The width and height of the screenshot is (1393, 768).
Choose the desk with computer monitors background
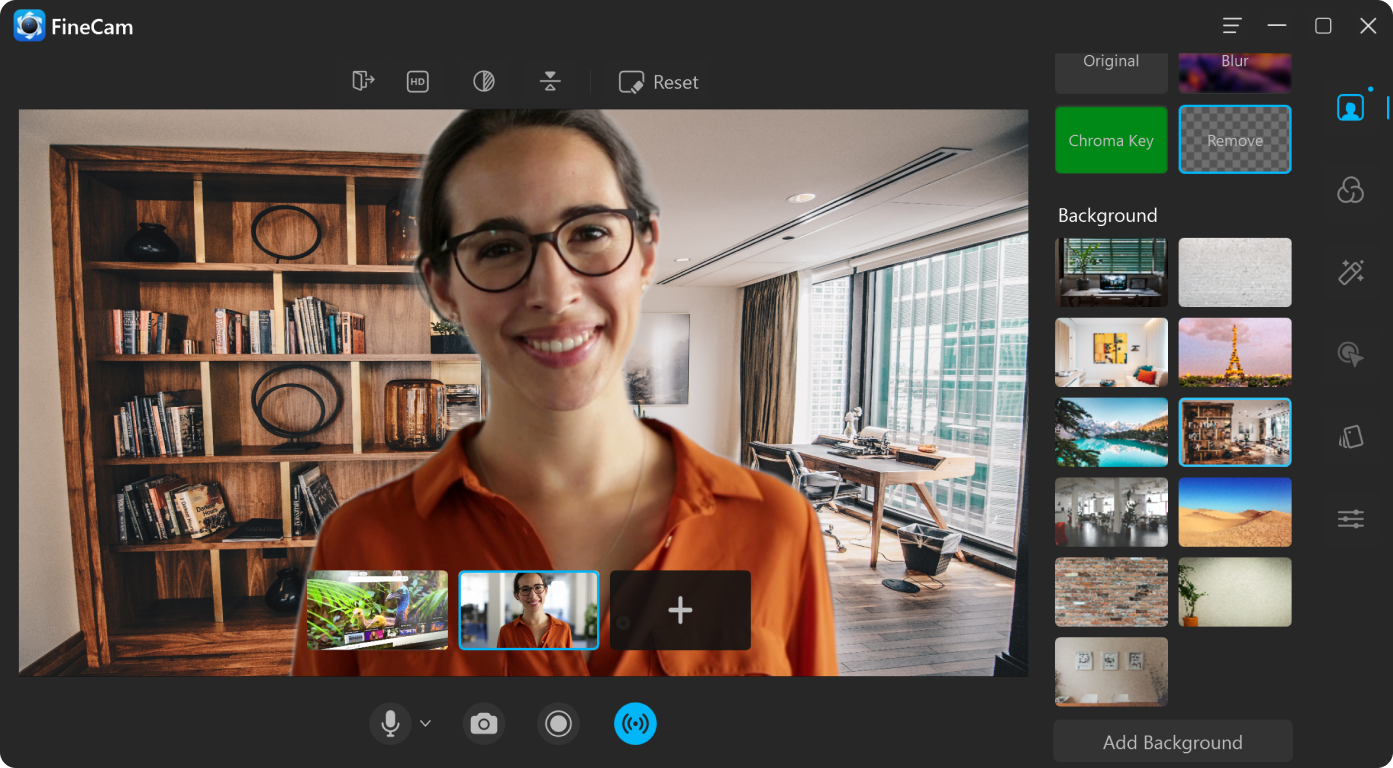[1111, 272]
